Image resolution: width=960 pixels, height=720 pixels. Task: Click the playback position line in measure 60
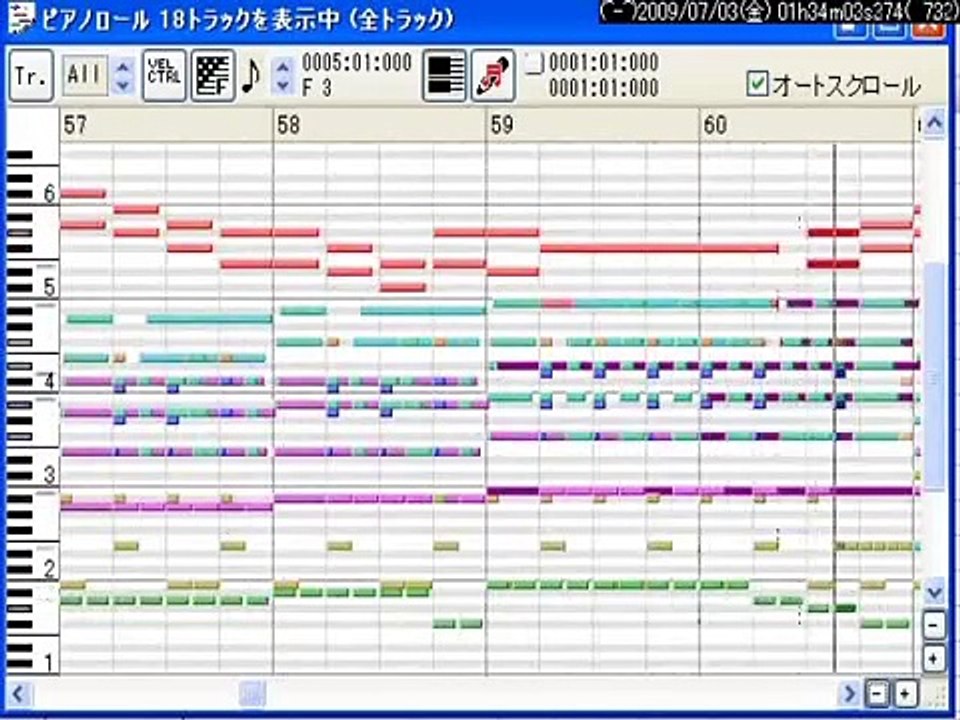pos(834,409)
